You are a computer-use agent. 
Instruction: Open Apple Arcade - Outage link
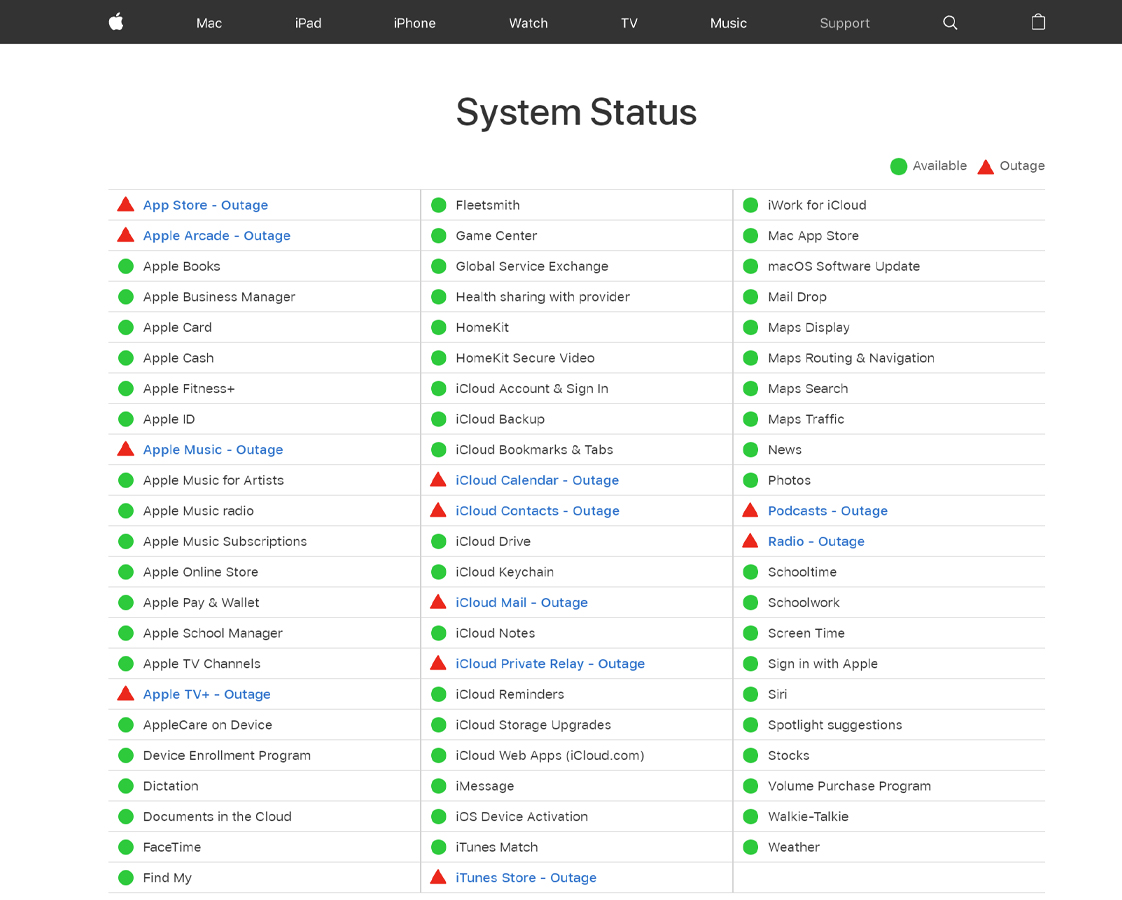pos(217,235)
